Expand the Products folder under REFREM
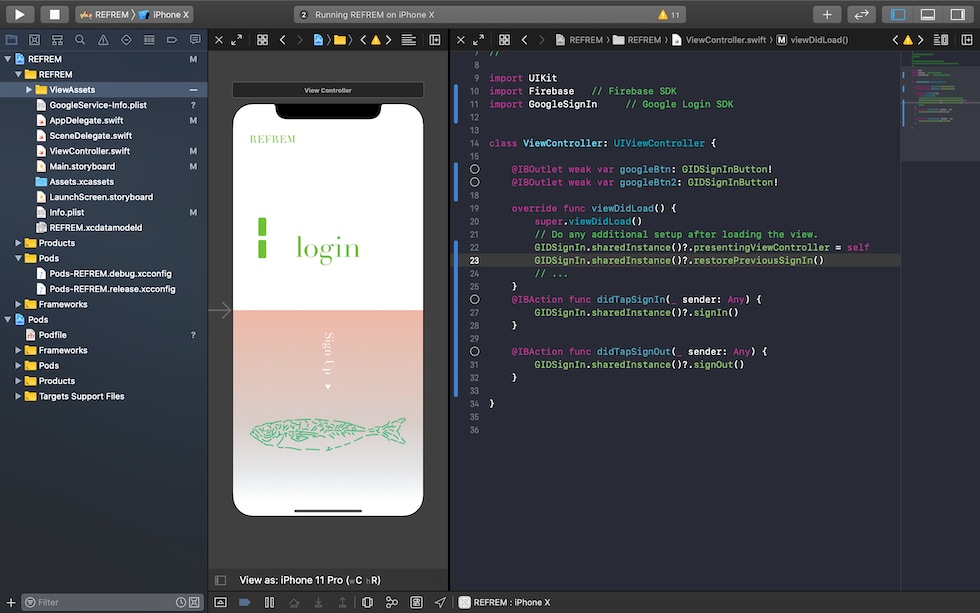The height and width of the screenshot is (613, 980). coord(18,242)
